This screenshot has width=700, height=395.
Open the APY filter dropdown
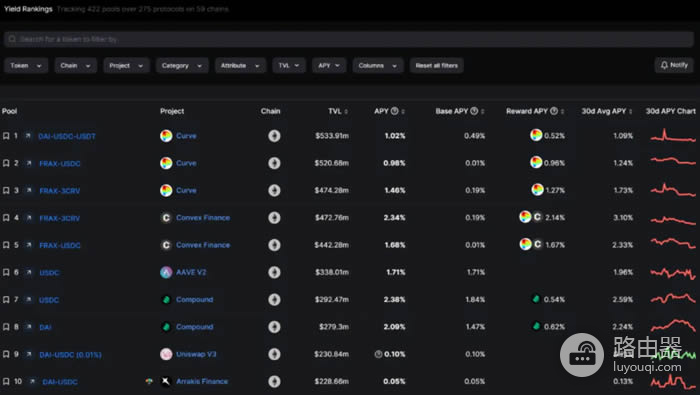pyautogui.click(x=329, y=66)
